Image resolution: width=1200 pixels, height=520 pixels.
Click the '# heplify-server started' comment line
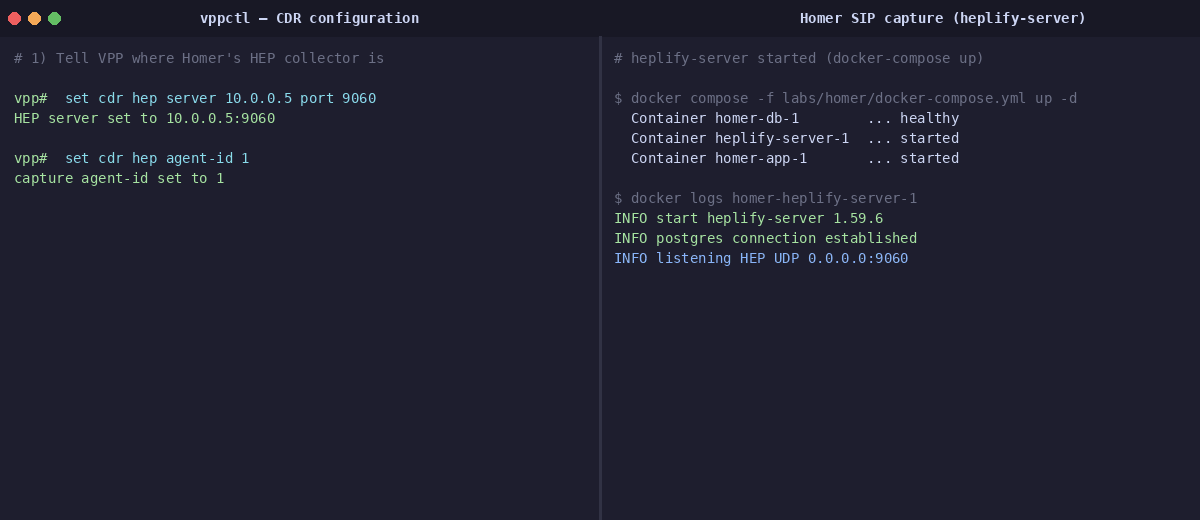point(799,58)
